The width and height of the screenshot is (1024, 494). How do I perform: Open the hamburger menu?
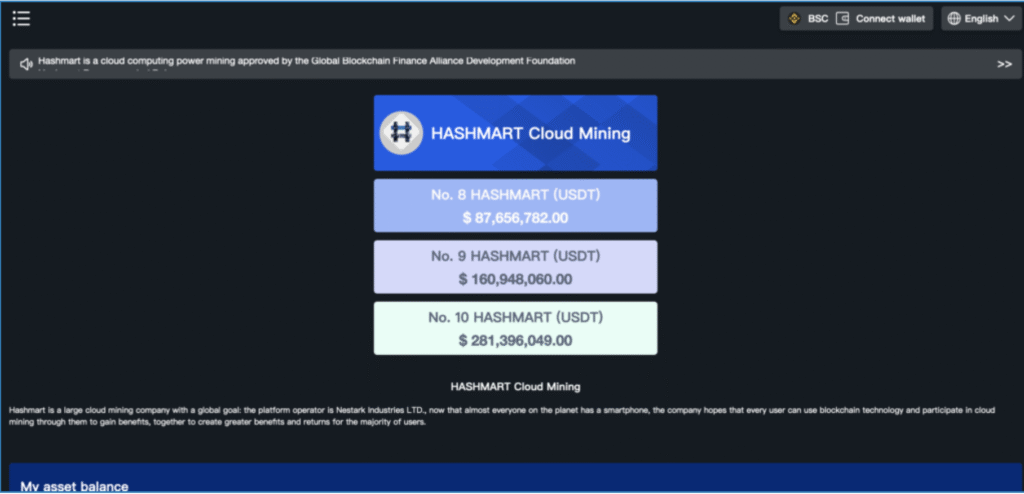click(x=21, y=18)
